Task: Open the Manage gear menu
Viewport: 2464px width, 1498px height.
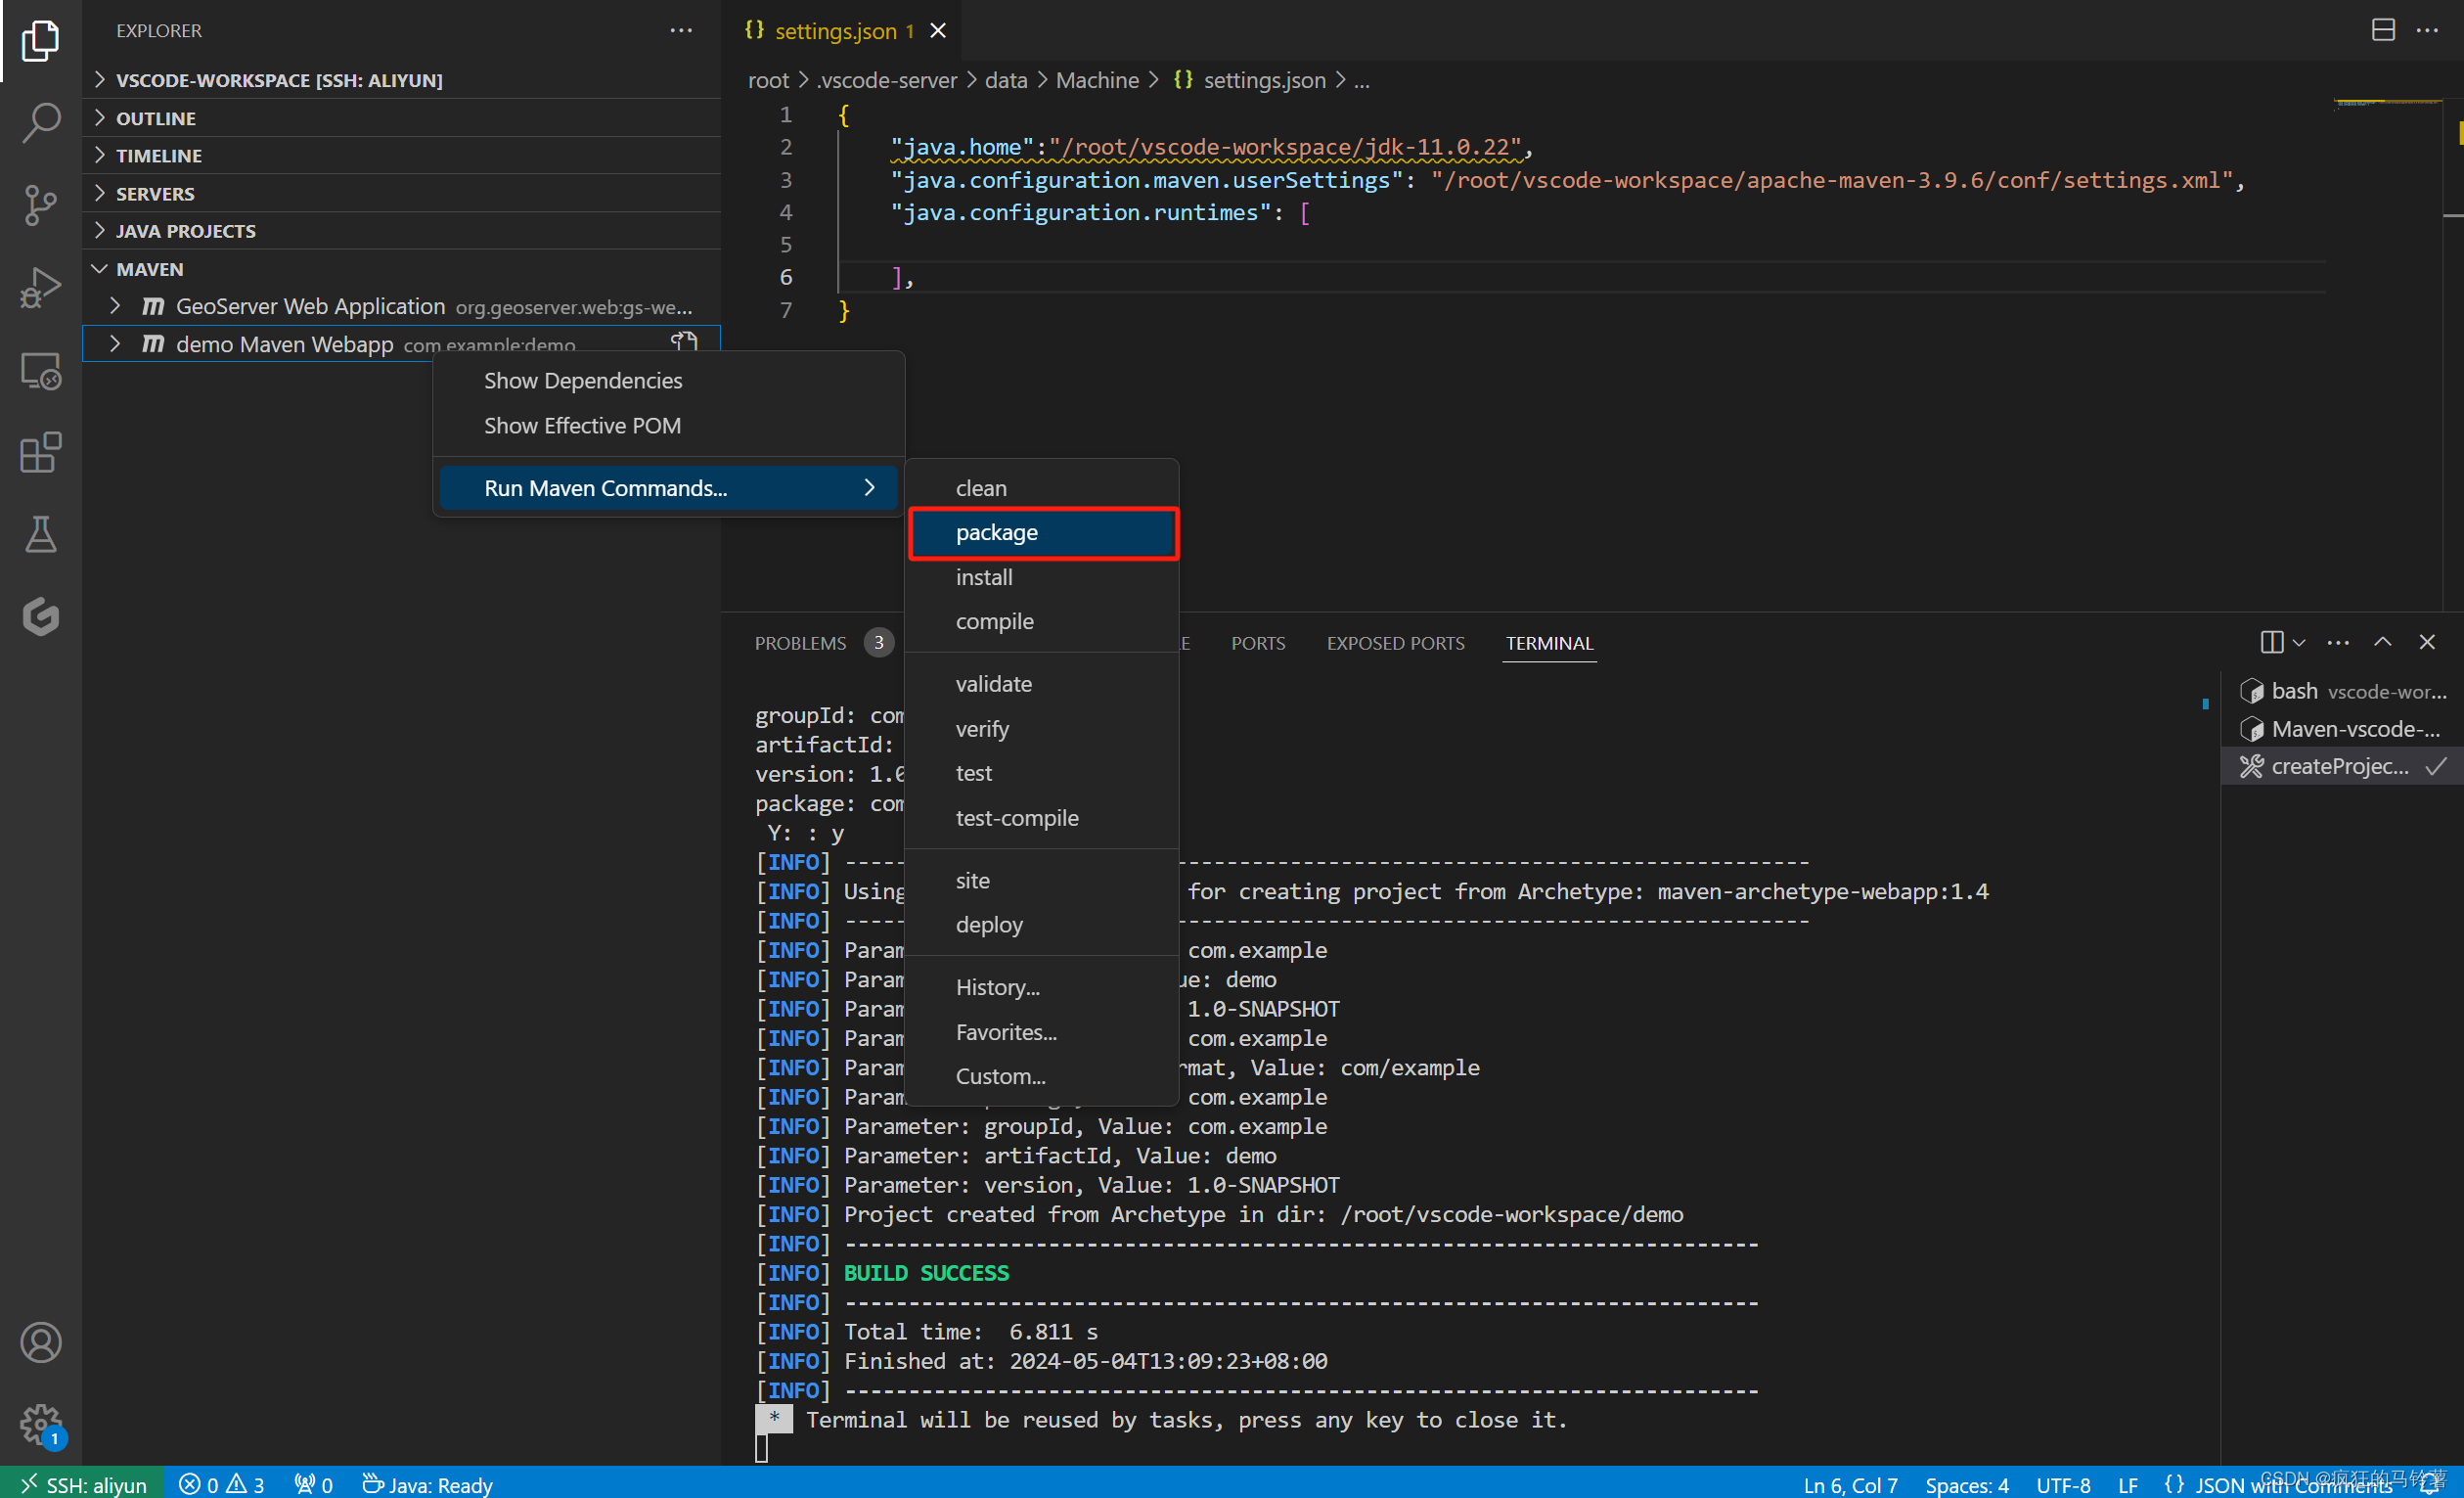Action: pos(40,1423)
